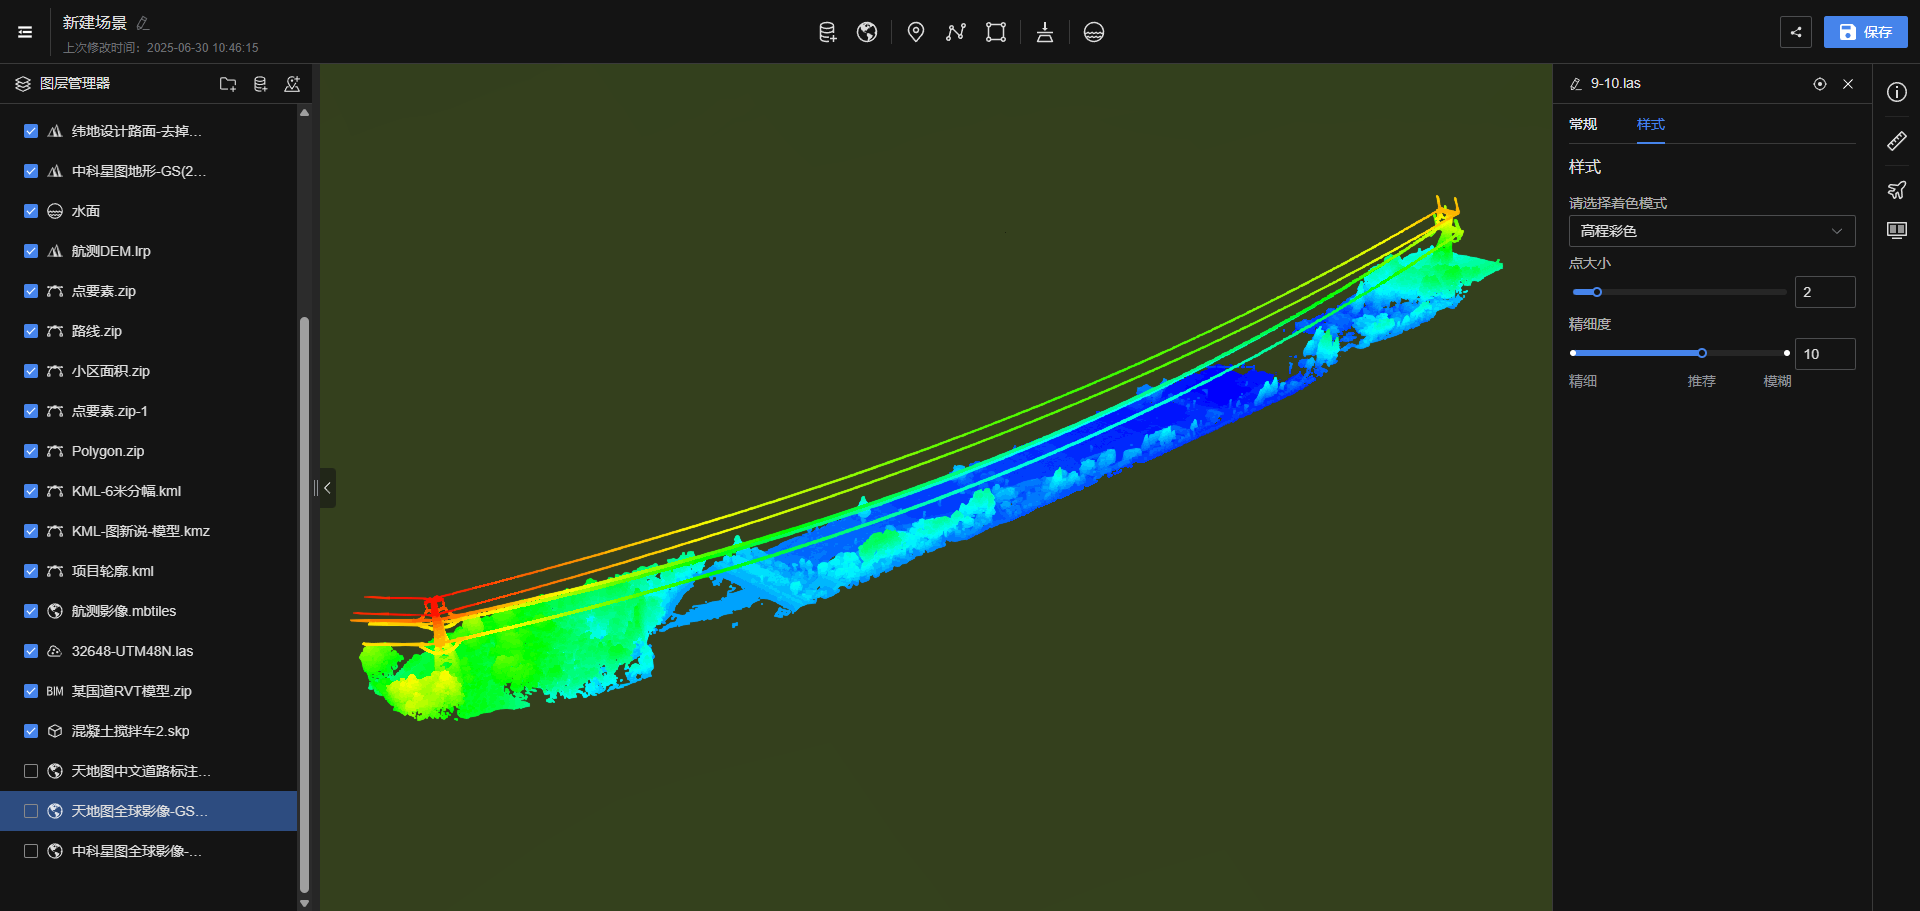Add new folder in layer manager
The width and height of the screenshot is (1920, 911).
228,84
